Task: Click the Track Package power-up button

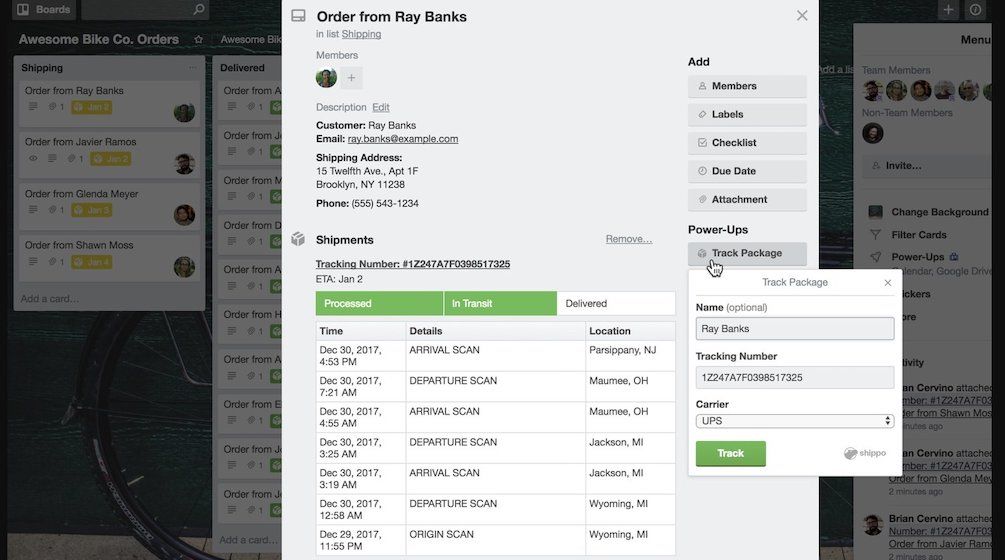Action: coord(746,253)
